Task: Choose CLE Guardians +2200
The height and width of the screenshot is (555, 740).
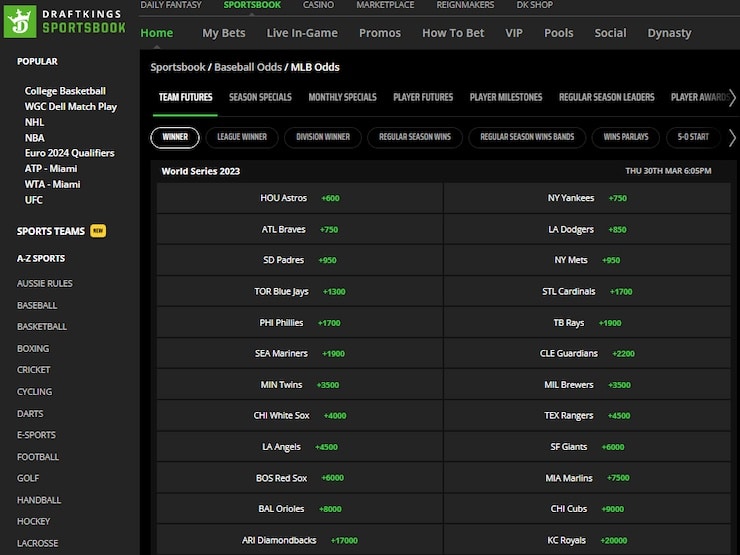Action: click(x=587, y=353)
